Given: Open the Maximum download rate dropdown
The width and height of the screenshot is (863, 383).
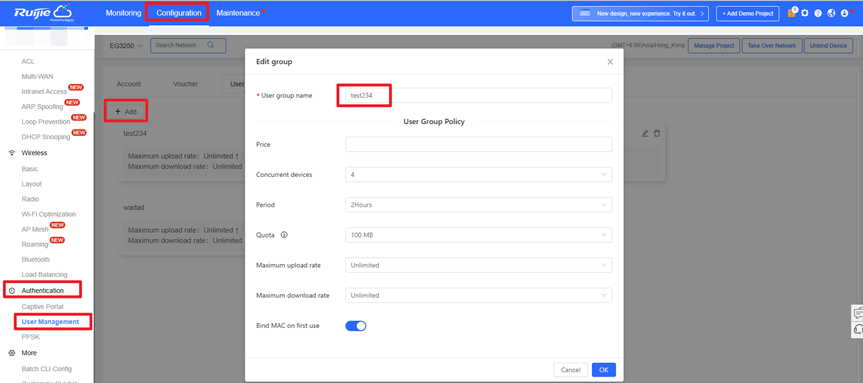Looking at the screenshot, I should pos(478,296).
